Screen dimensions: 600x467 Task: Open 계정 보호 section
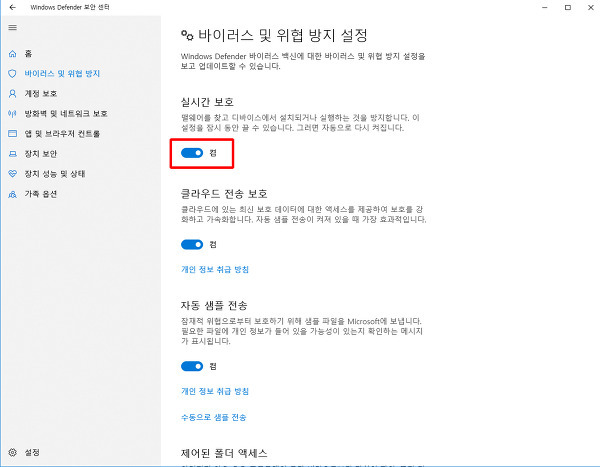click(x=41, y=93)
